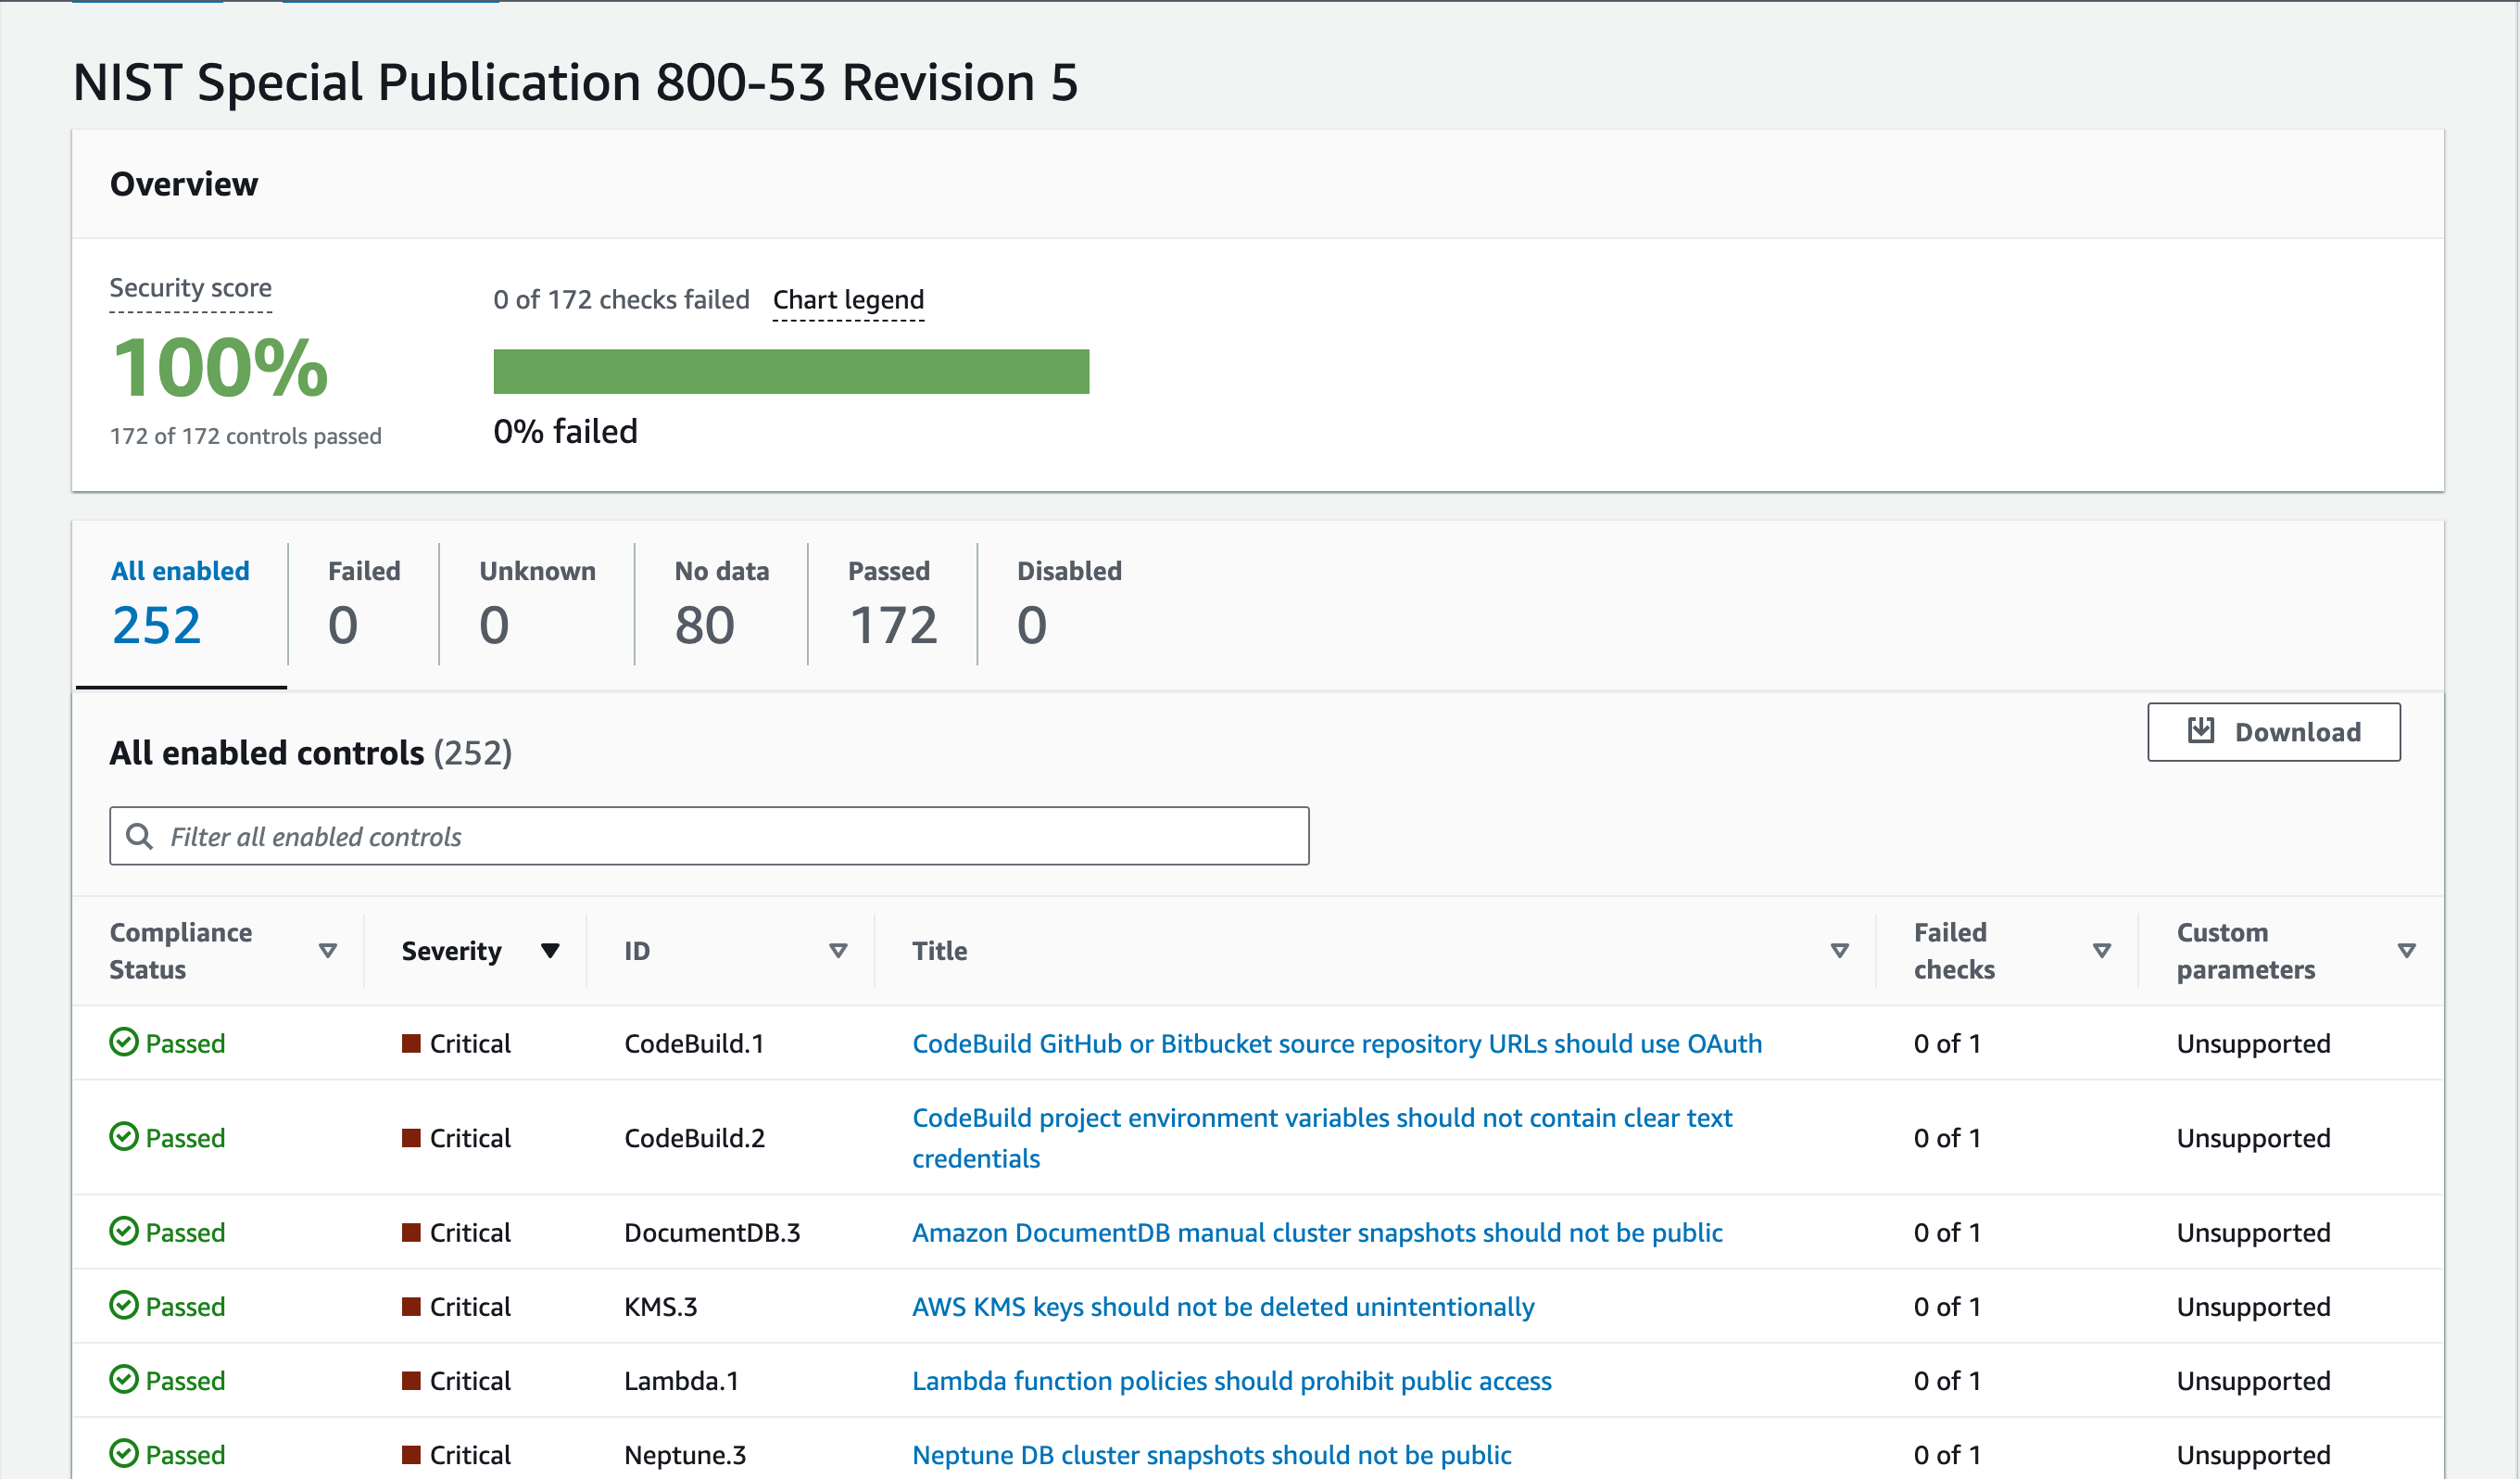
Task: Switch to the Failed 0 tab
Action: [364, 605]
